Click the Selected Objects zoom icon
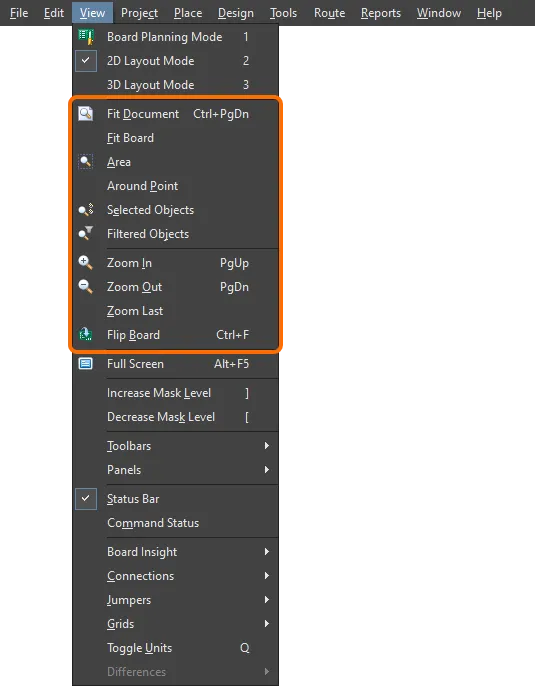The height and width of the screenshot is (686, 535). 86,210
